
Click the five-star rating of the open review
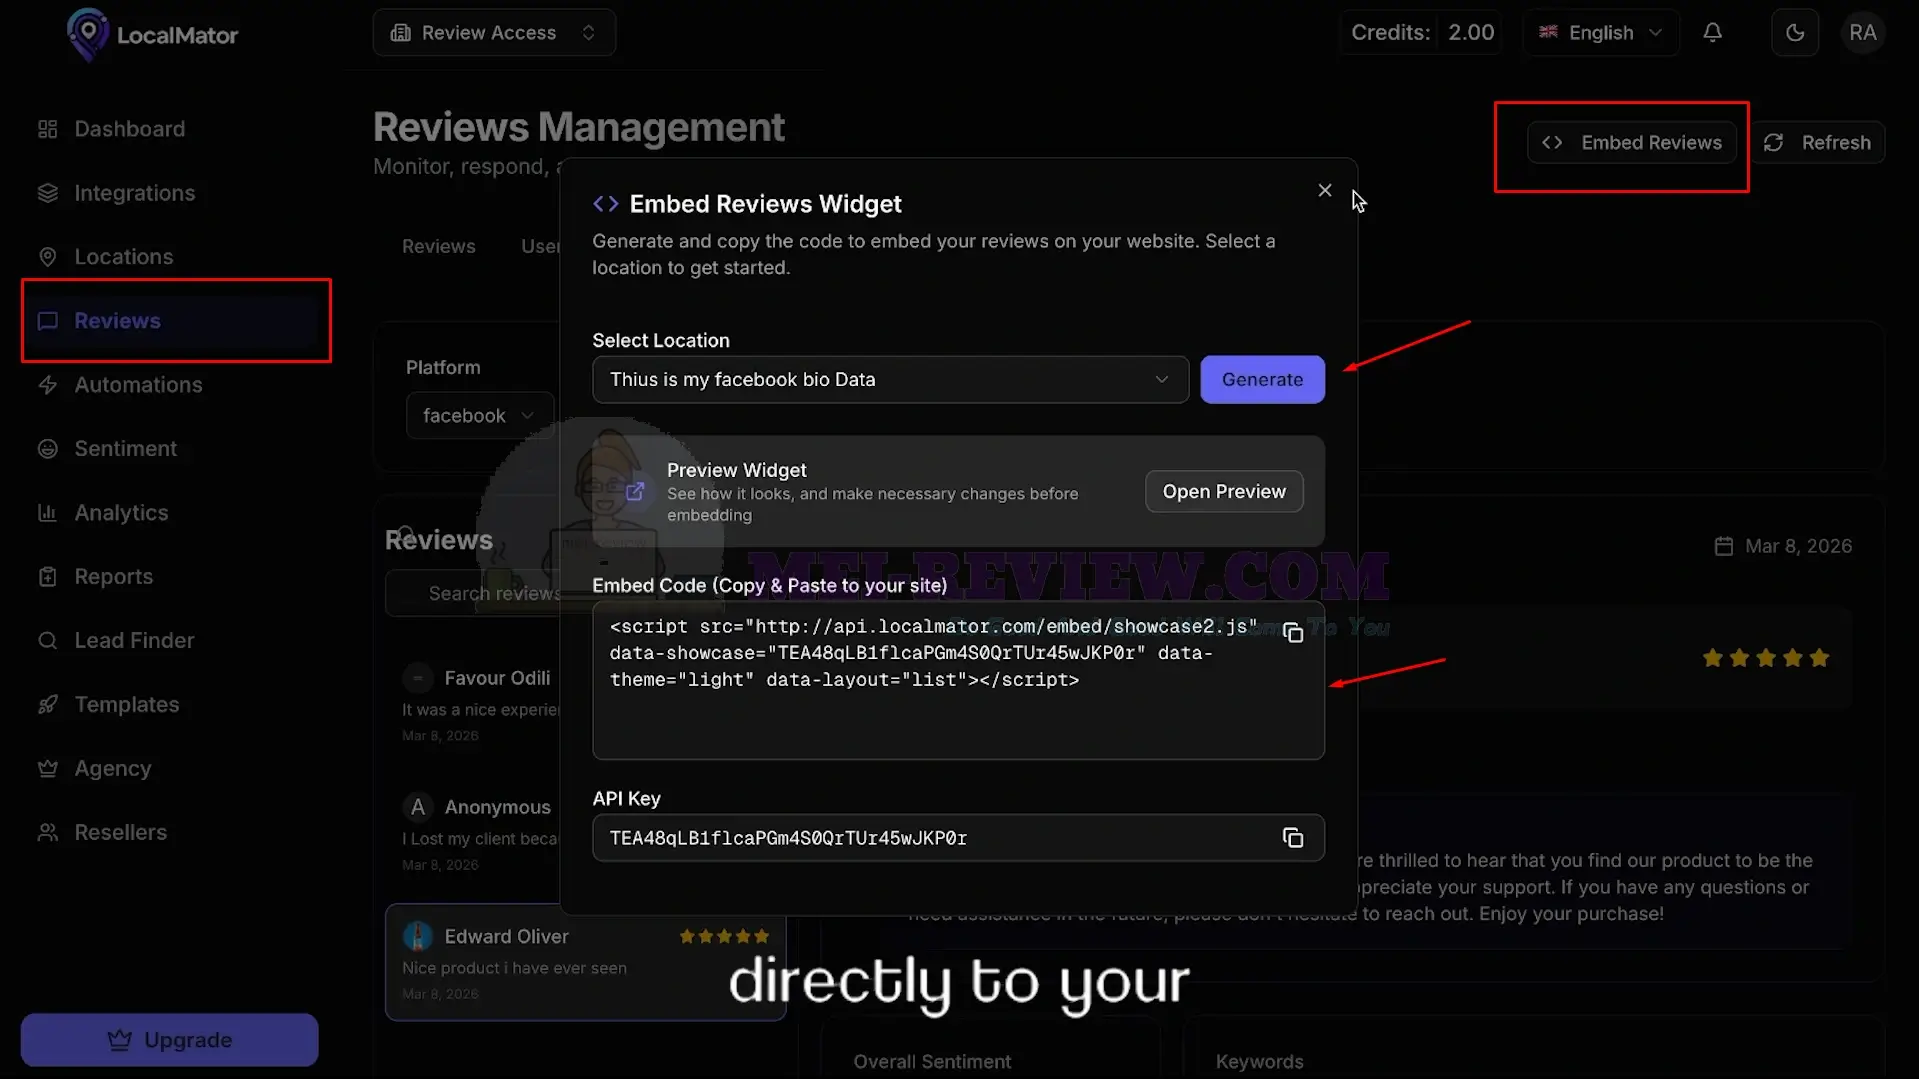[x=1766, y=658]
